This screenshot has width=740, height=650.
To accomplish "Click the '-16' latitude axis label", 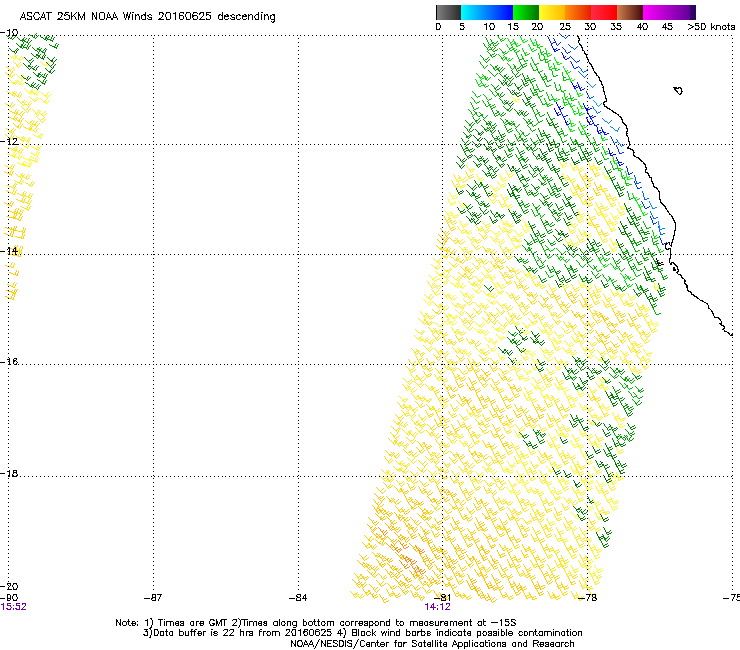I will click(x=9, y=362).
